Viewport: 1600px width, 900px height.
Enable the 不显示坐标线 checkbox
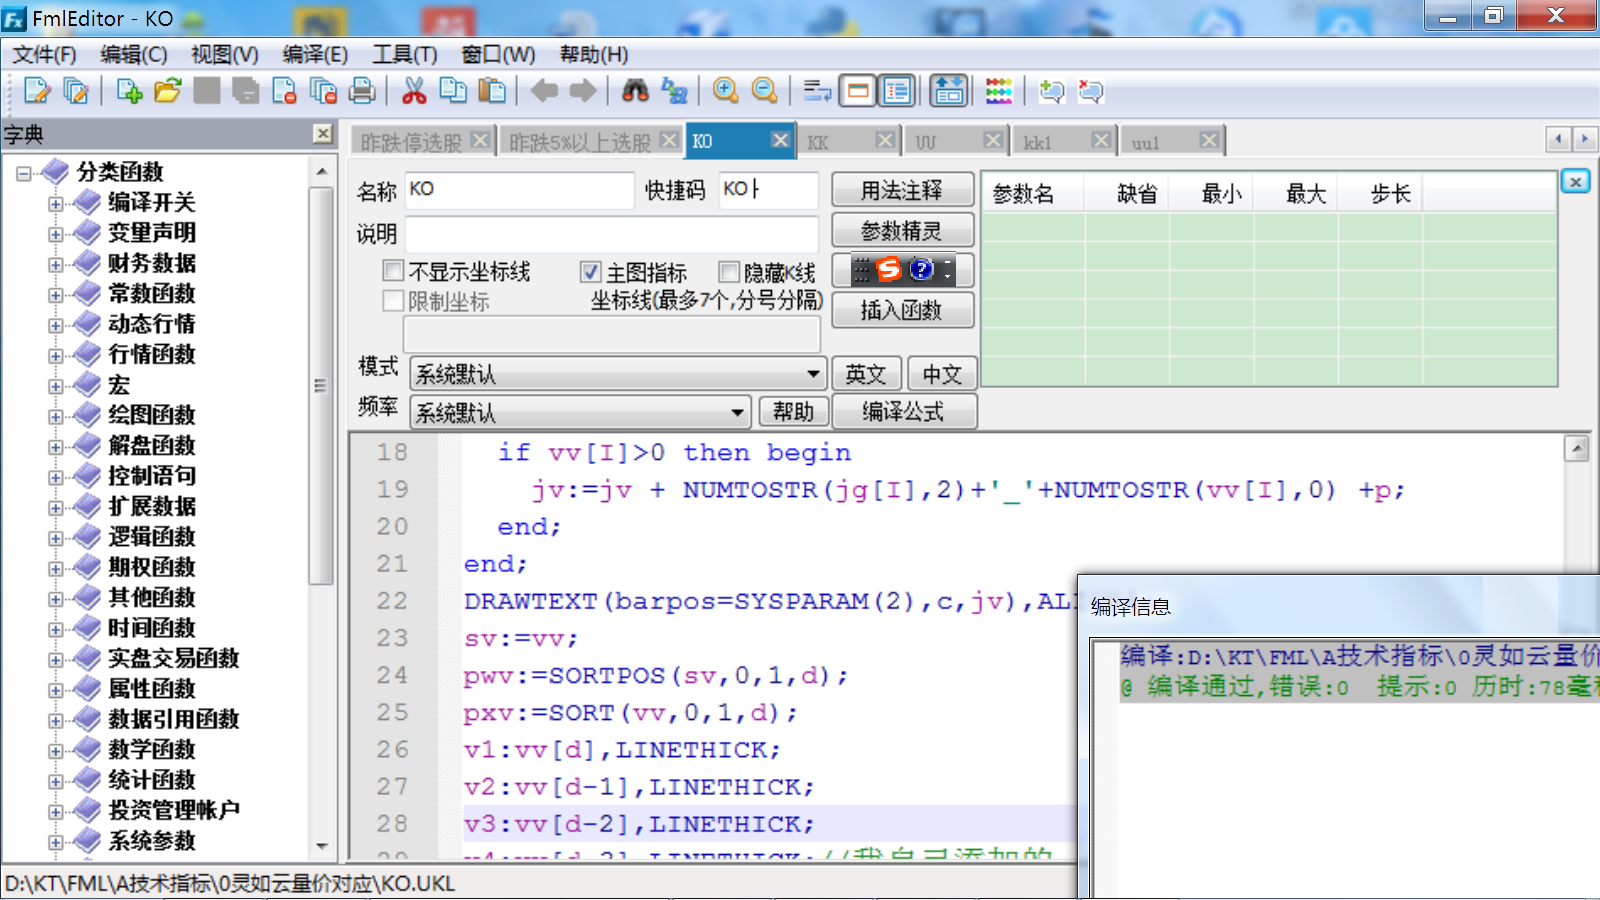(x=393, y=271)
